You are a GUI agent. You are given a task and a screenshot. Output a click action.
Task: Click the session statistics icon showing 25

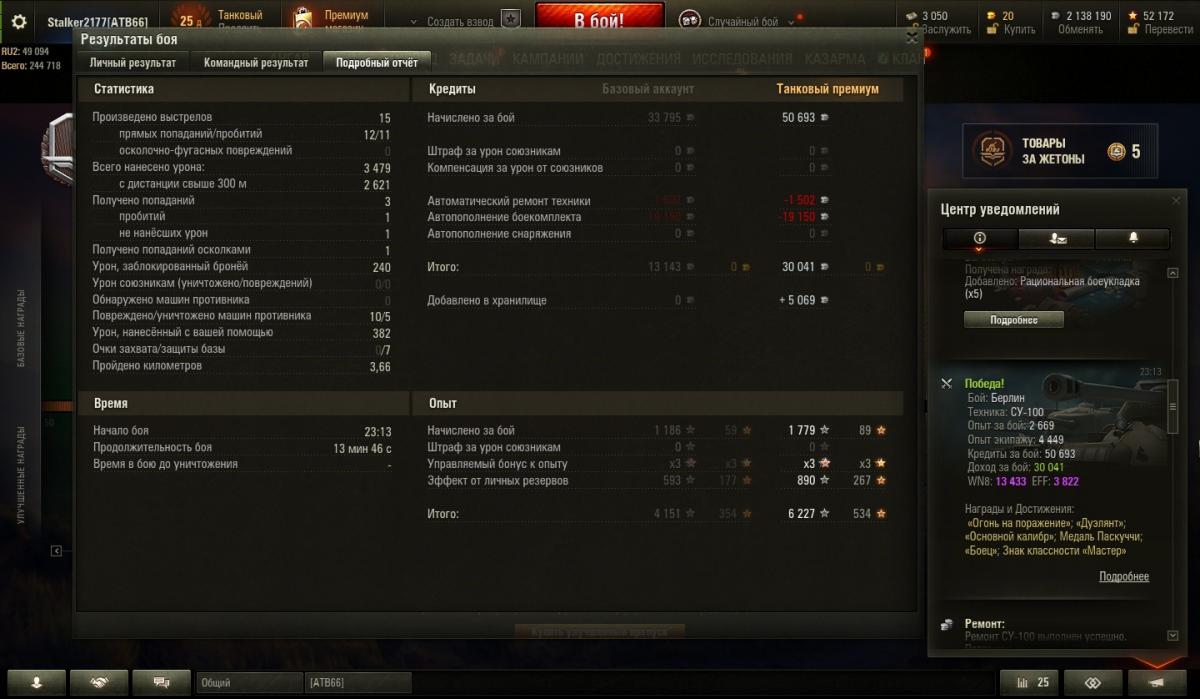point(1032,682)
